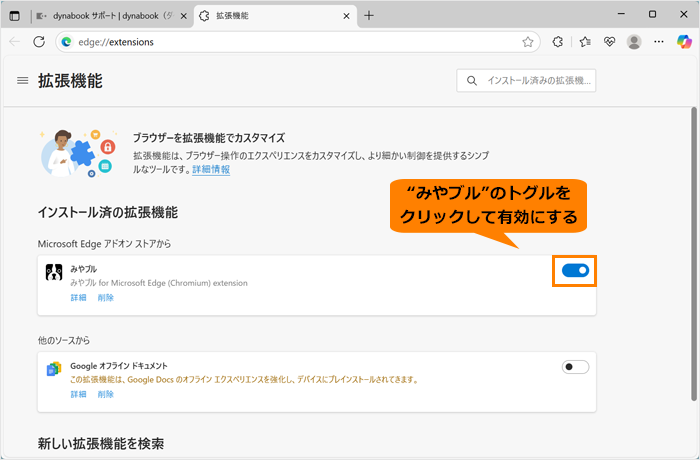
Task: Click the インストール済の拡張機能 heading
Action: [x=108, y=212]
